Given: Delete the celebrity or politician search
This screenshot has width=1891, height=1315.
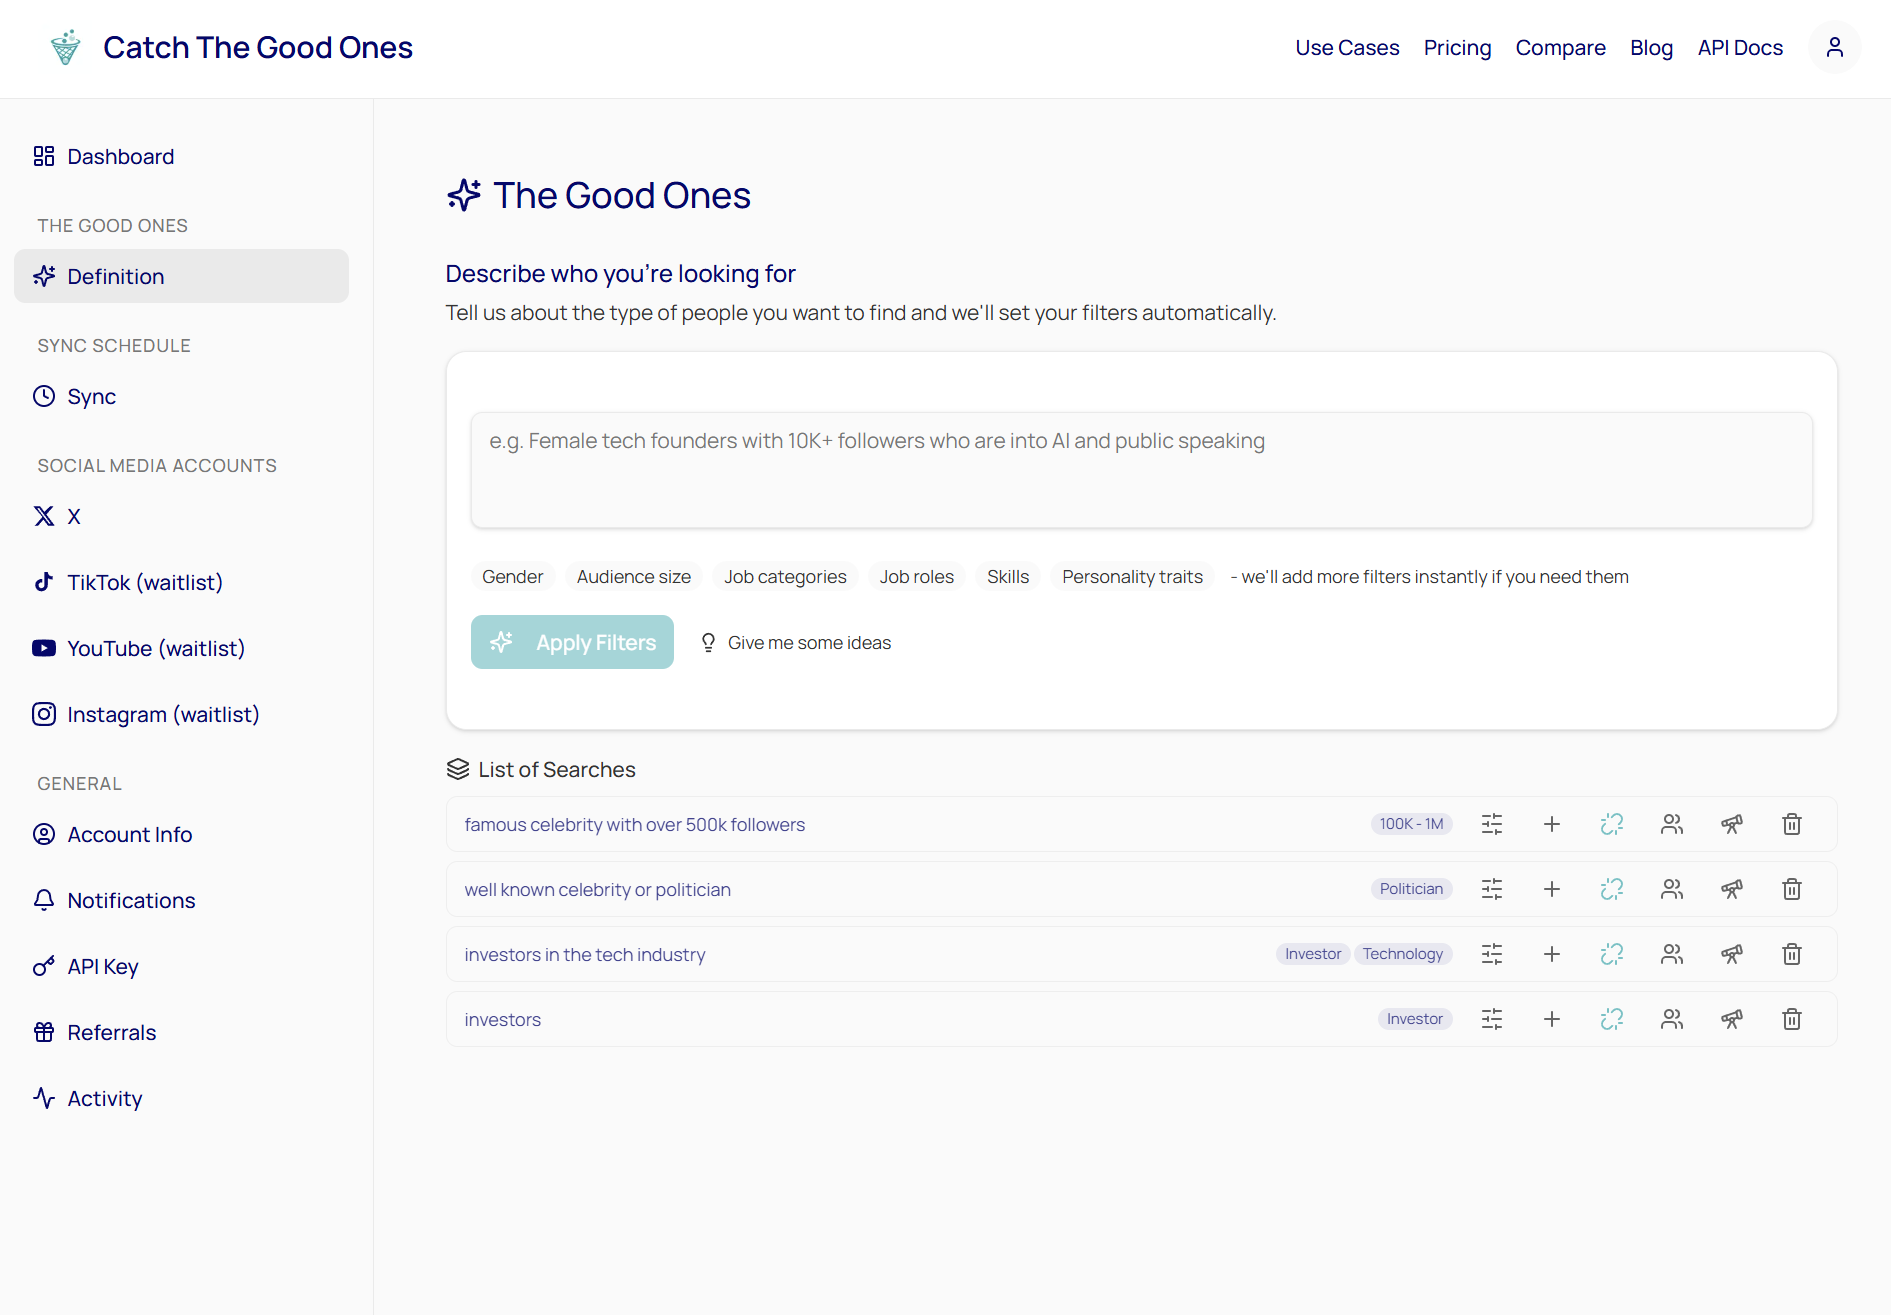Looking at the screenshot, I should point(1792,889).
